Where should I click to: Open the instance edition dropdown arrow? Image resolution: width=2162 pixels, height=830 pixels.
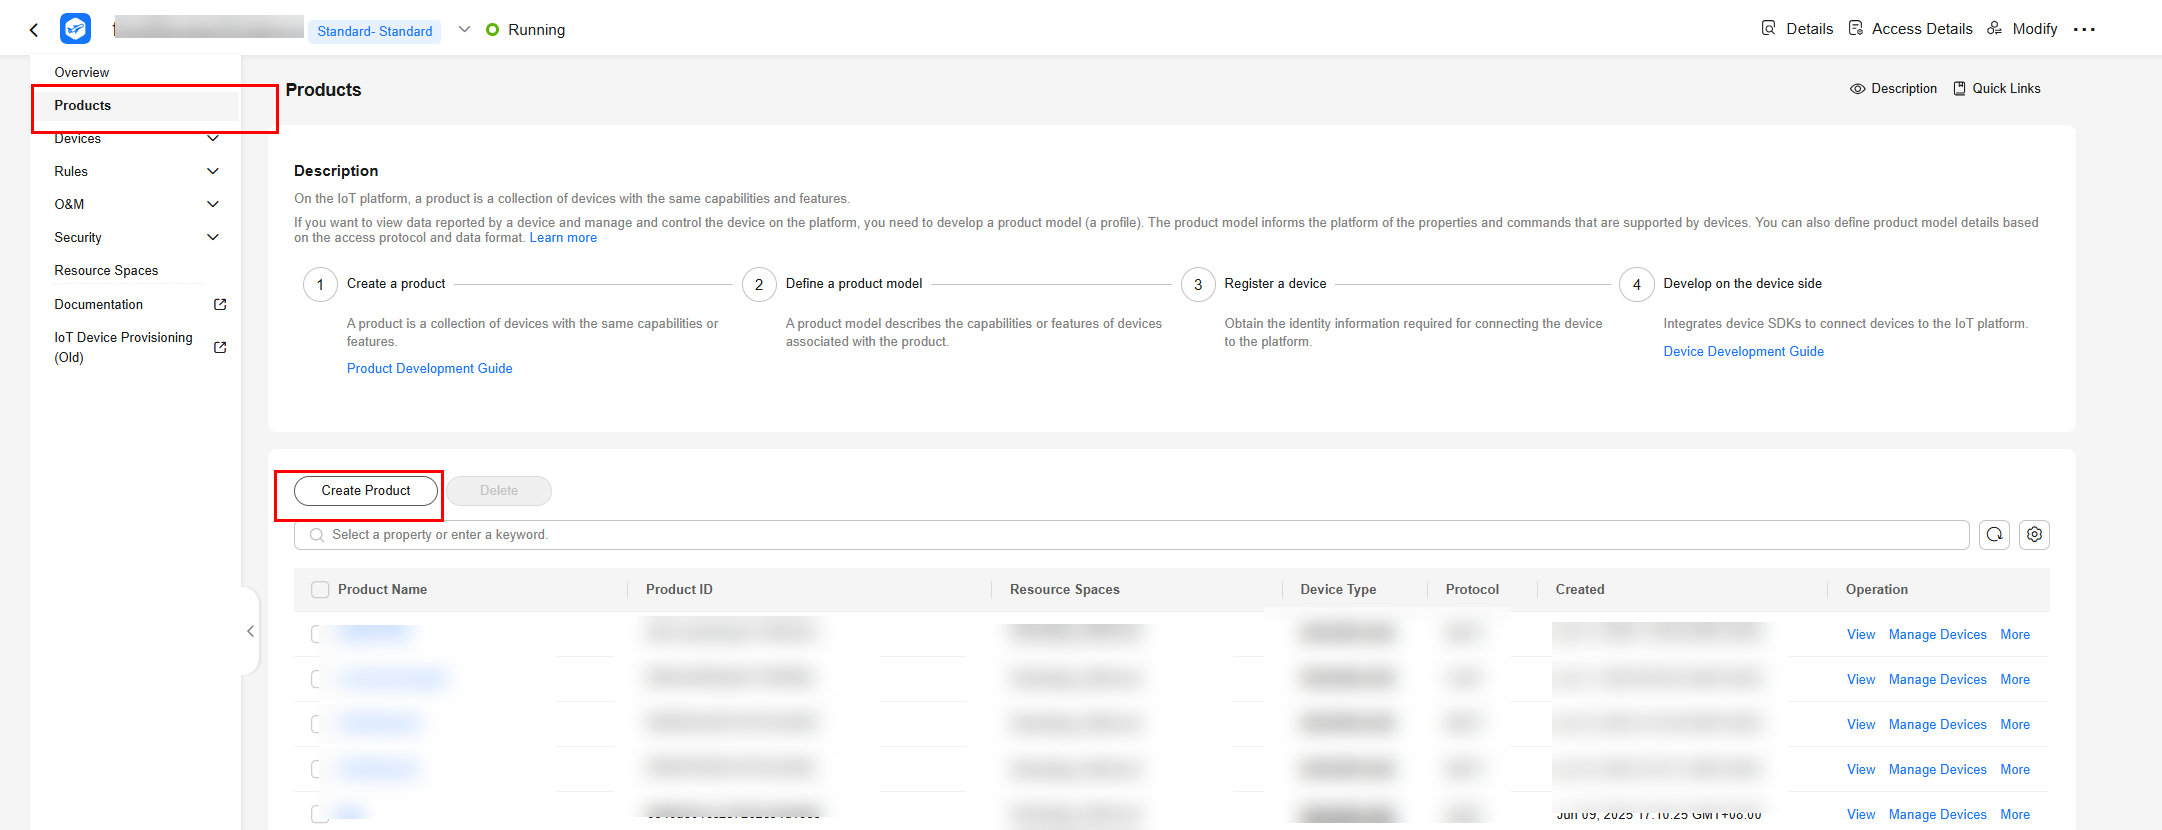[464, 30]
